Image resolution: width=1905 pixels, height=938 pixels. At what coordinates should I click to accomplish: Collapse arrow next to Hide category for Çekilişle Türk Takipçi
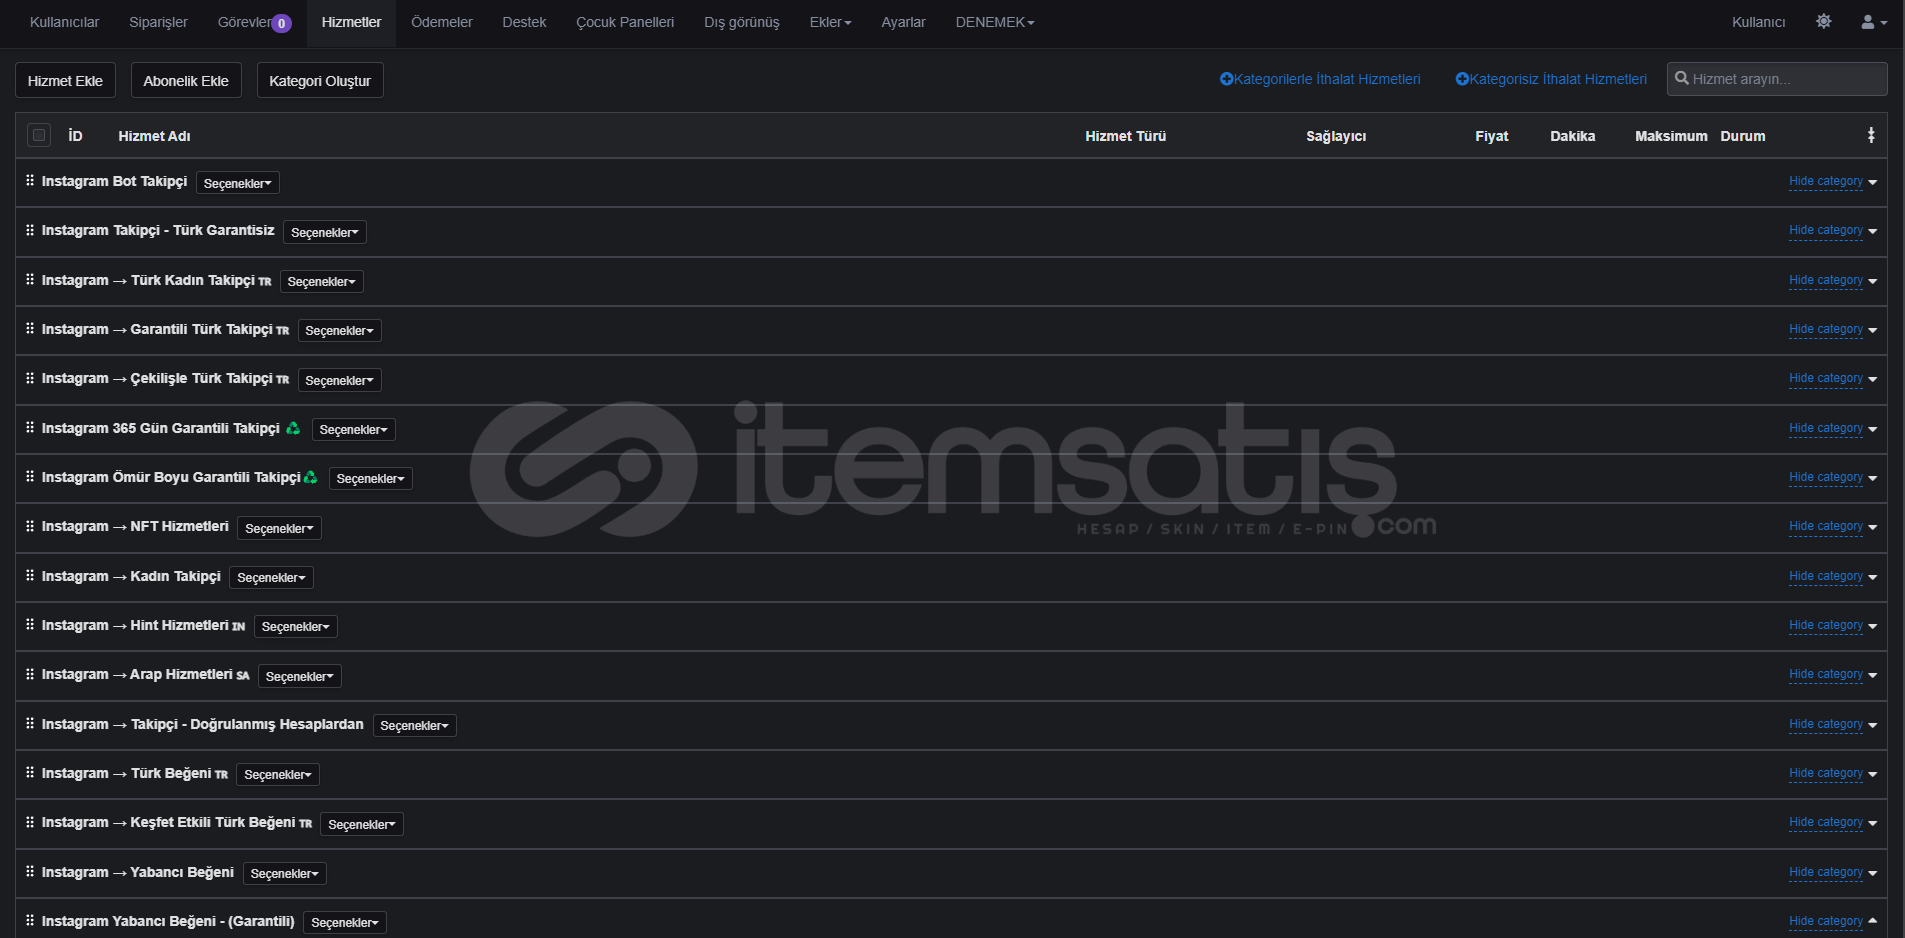[x=1873, y=380]
